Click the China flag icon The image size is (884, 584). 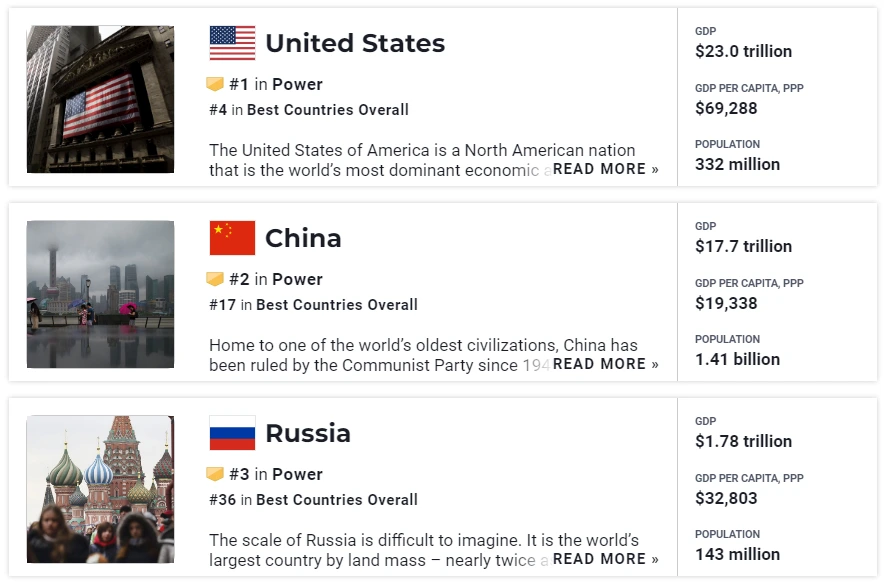pos(232,238)
